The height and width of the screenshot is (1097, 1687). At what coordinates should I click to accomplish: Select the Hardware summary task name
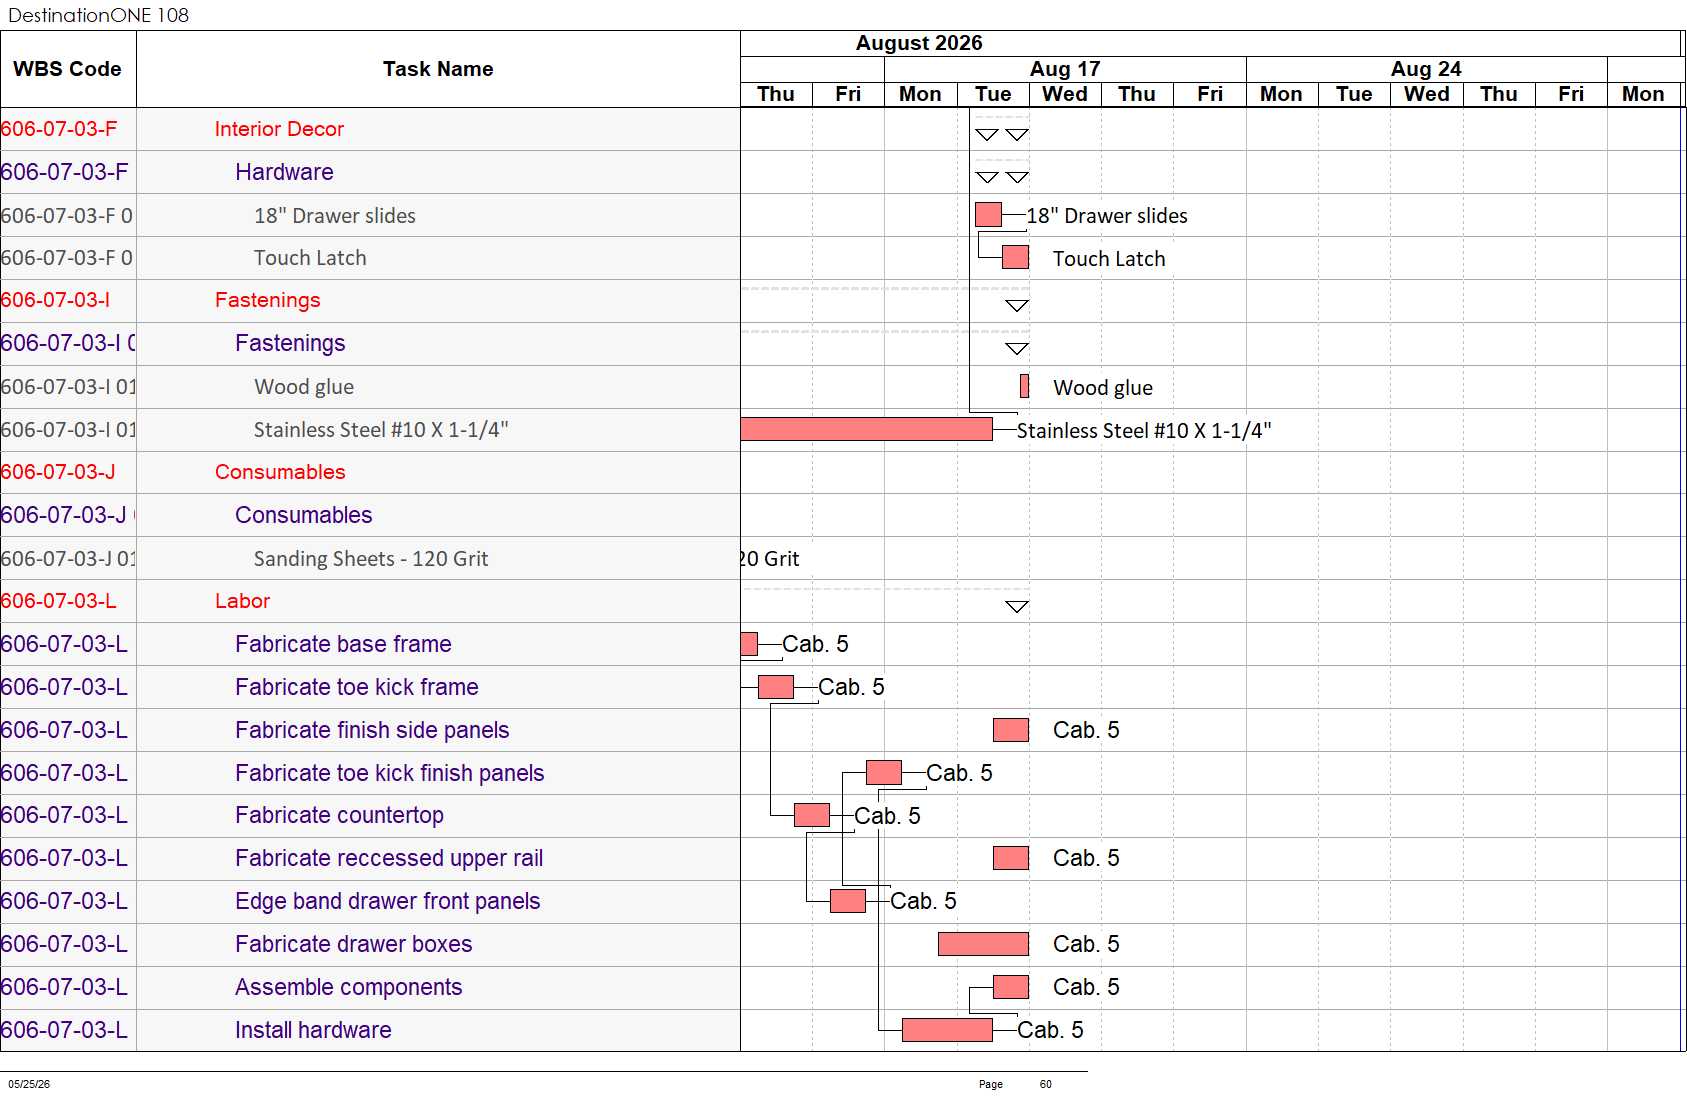284,172
